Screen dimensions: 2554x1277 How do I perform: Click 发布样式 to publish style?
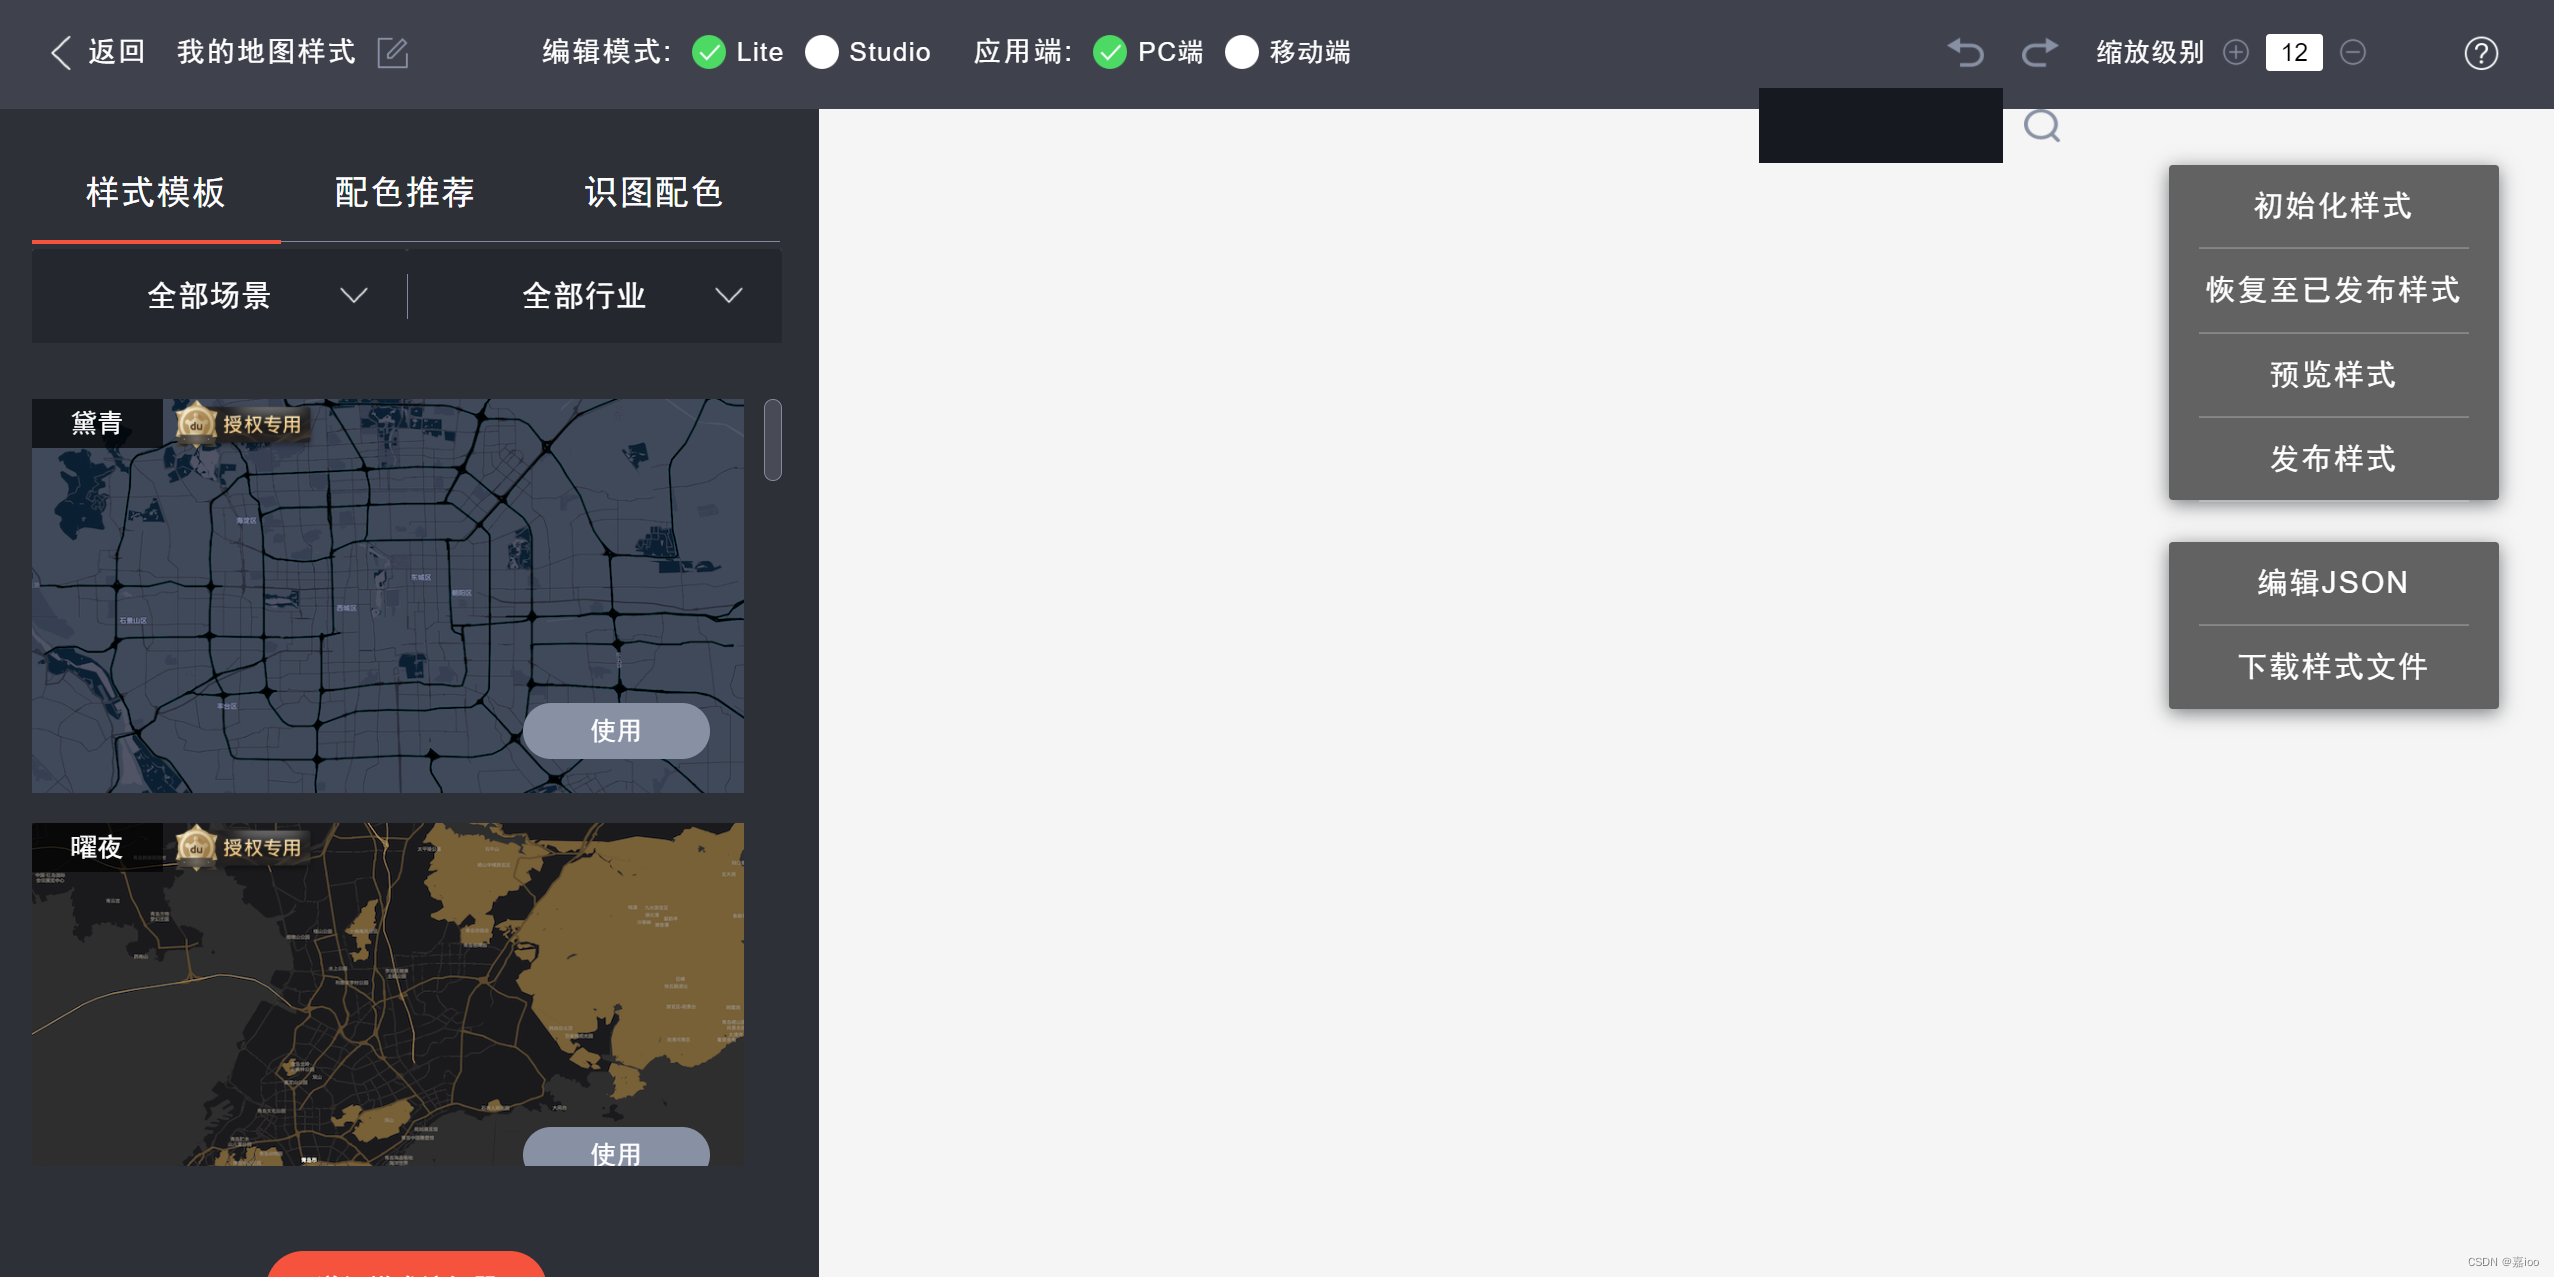2332,459
